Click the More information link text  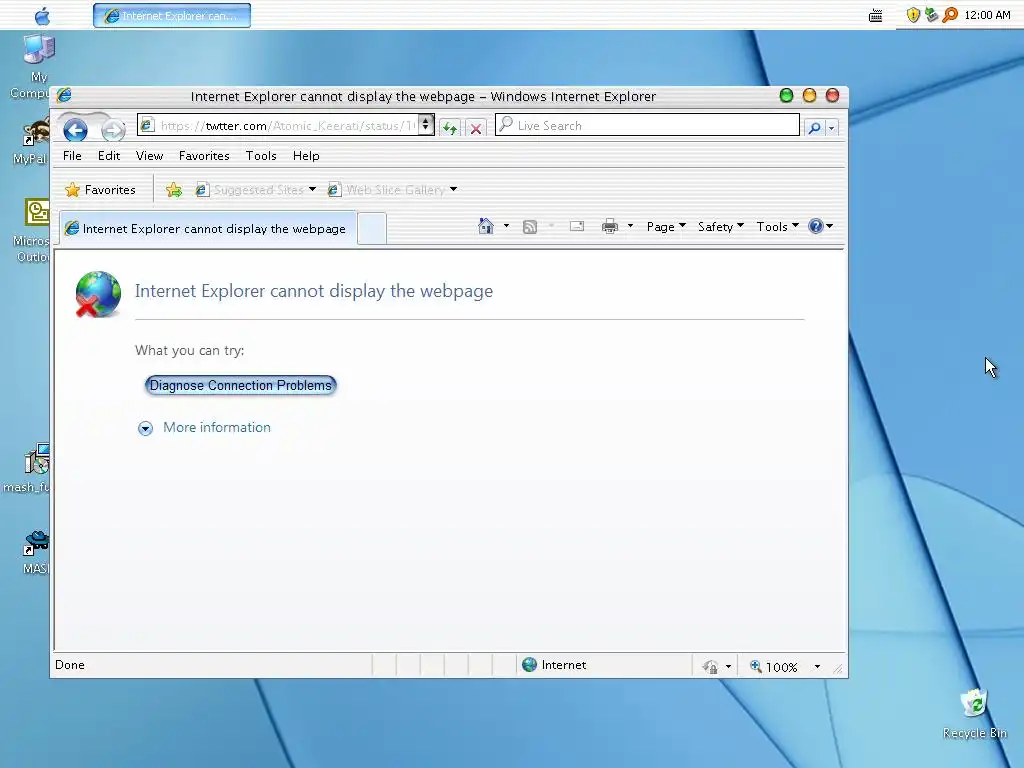[217, 427]
